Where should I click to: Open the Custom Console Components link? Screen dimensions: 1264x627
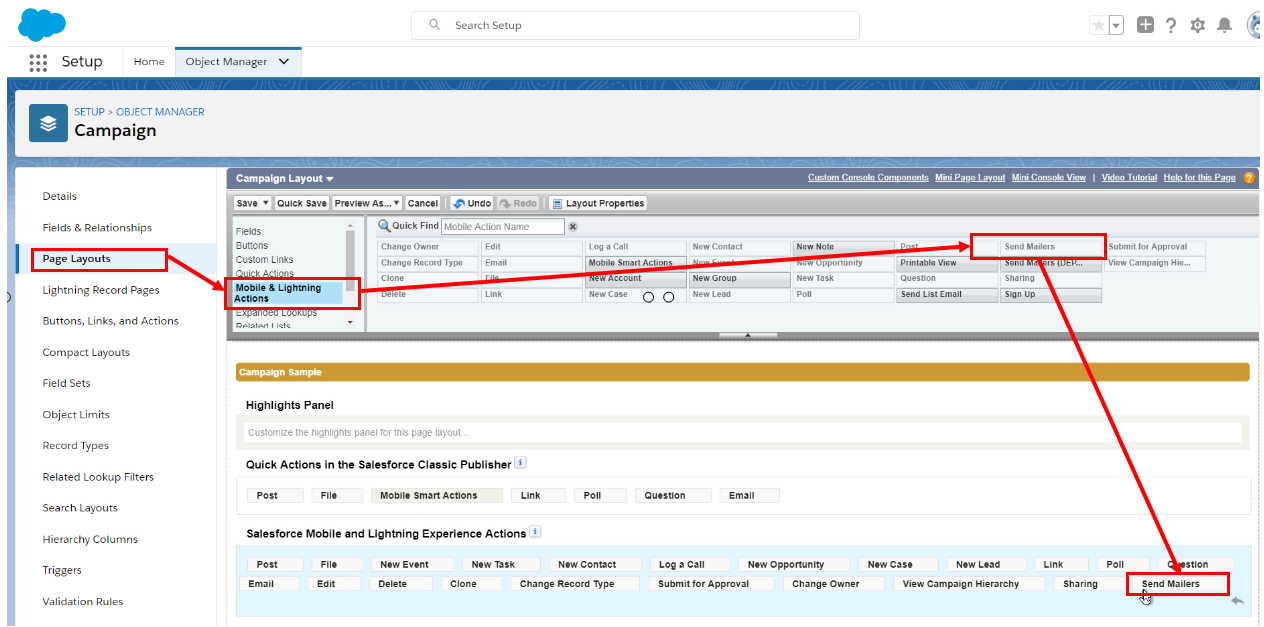tap(868, 178)
